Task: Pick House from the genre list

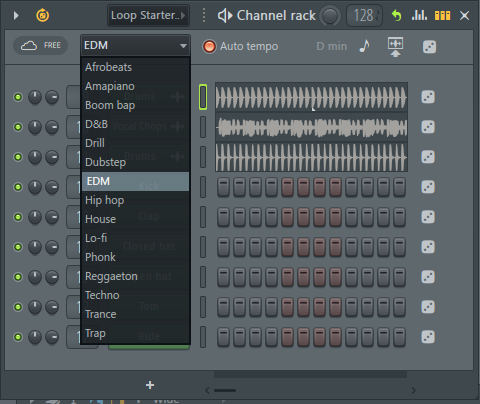Action: click(136, 219)
